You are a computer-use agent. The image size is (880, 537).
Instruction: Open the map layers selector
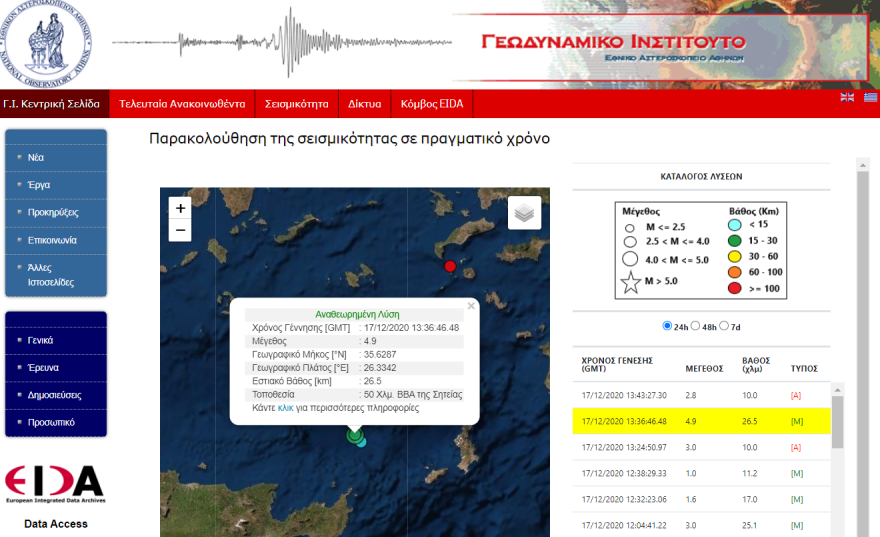524,213
